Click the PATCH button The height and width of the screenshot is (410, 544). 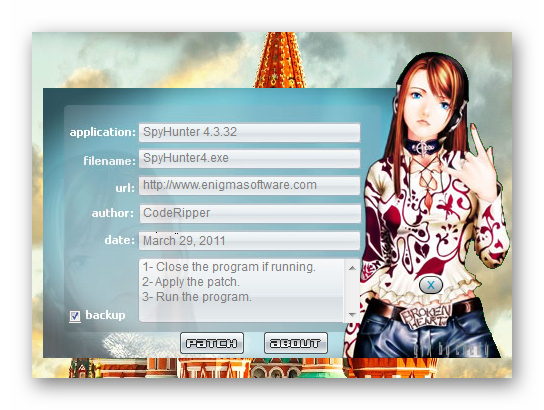212,343
